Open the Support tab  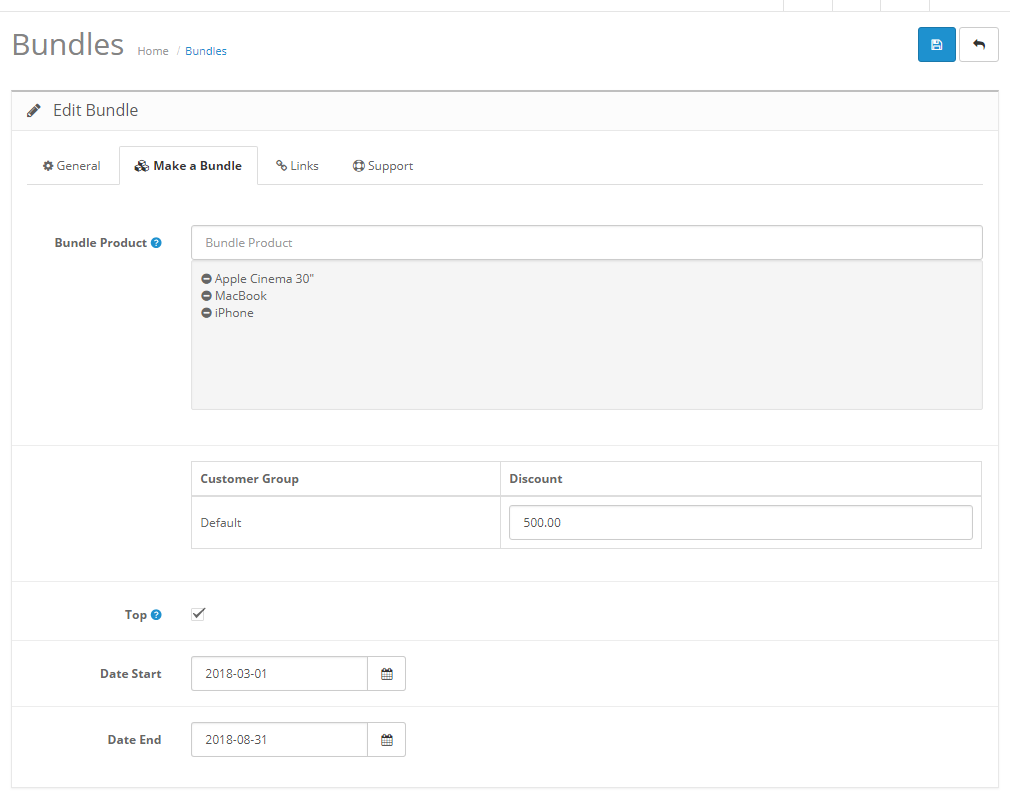pyautogui.click(x=383, y=166)
